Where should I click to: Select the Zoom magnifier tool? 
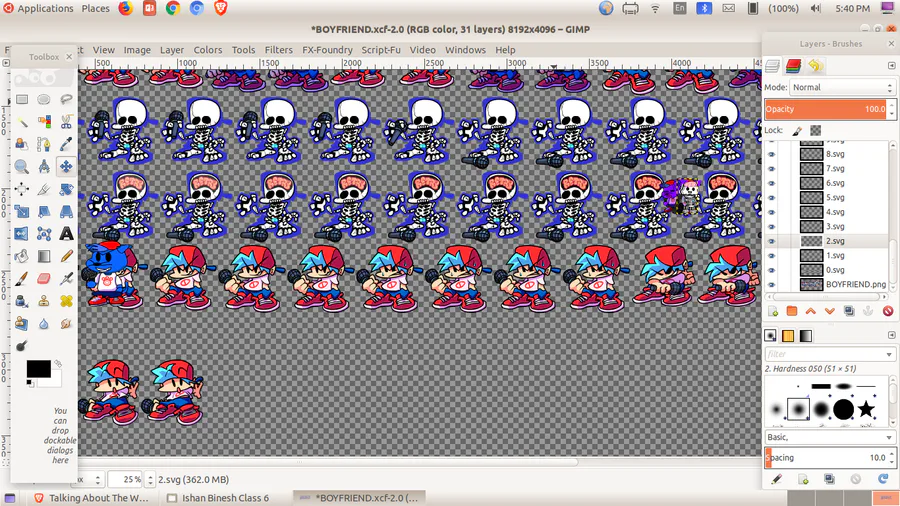pyautogui.click(x=22, y=166)
